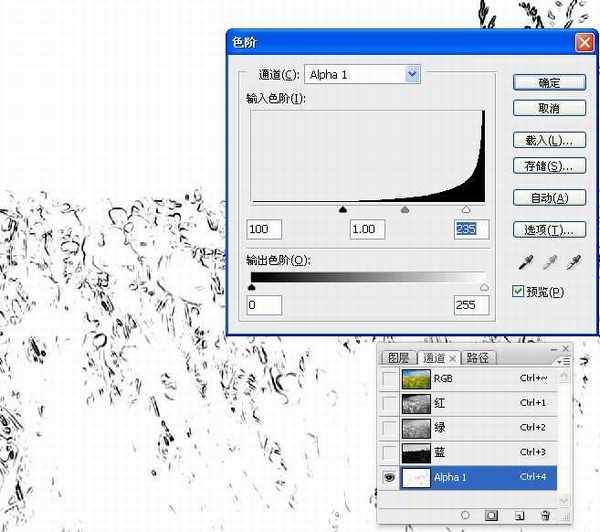Click the 载入(L)... Load button
This screenshot has width=600, height=532.
coord(549,140)
